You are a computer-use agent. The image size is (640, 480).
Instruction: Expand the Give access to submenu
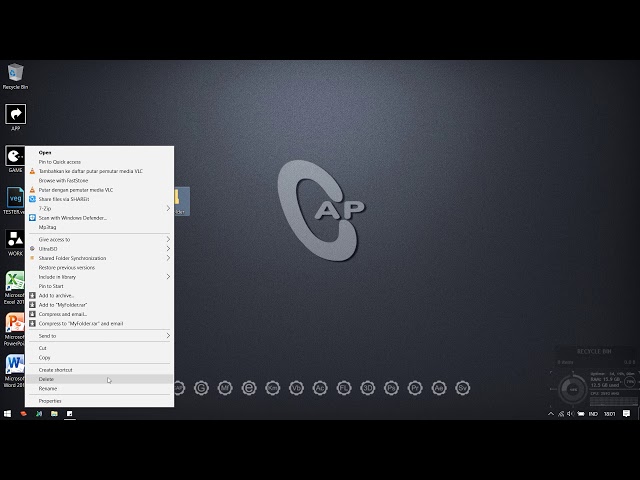click(100, 240)
